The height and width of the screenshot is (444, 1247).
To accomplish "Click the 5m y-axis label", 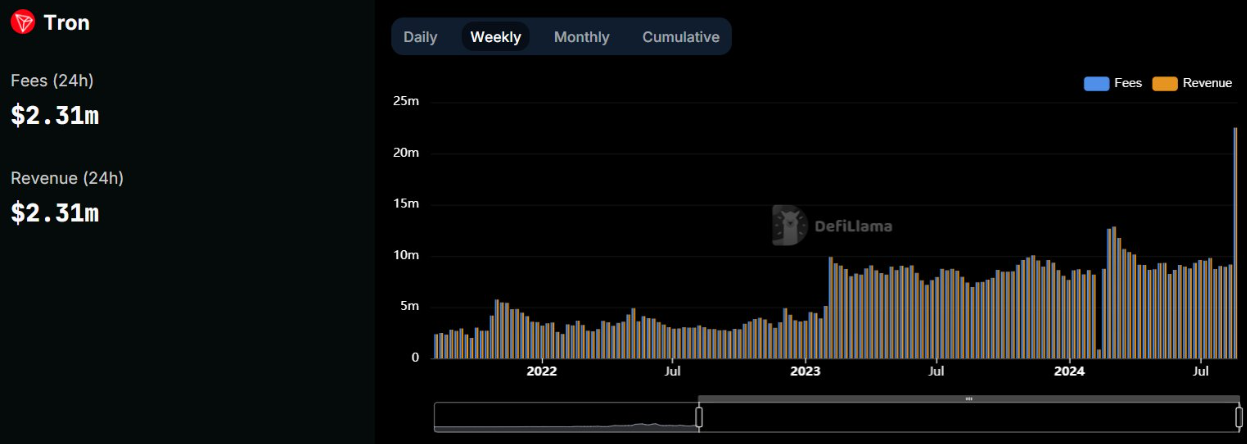I will (x=410, y=306).
